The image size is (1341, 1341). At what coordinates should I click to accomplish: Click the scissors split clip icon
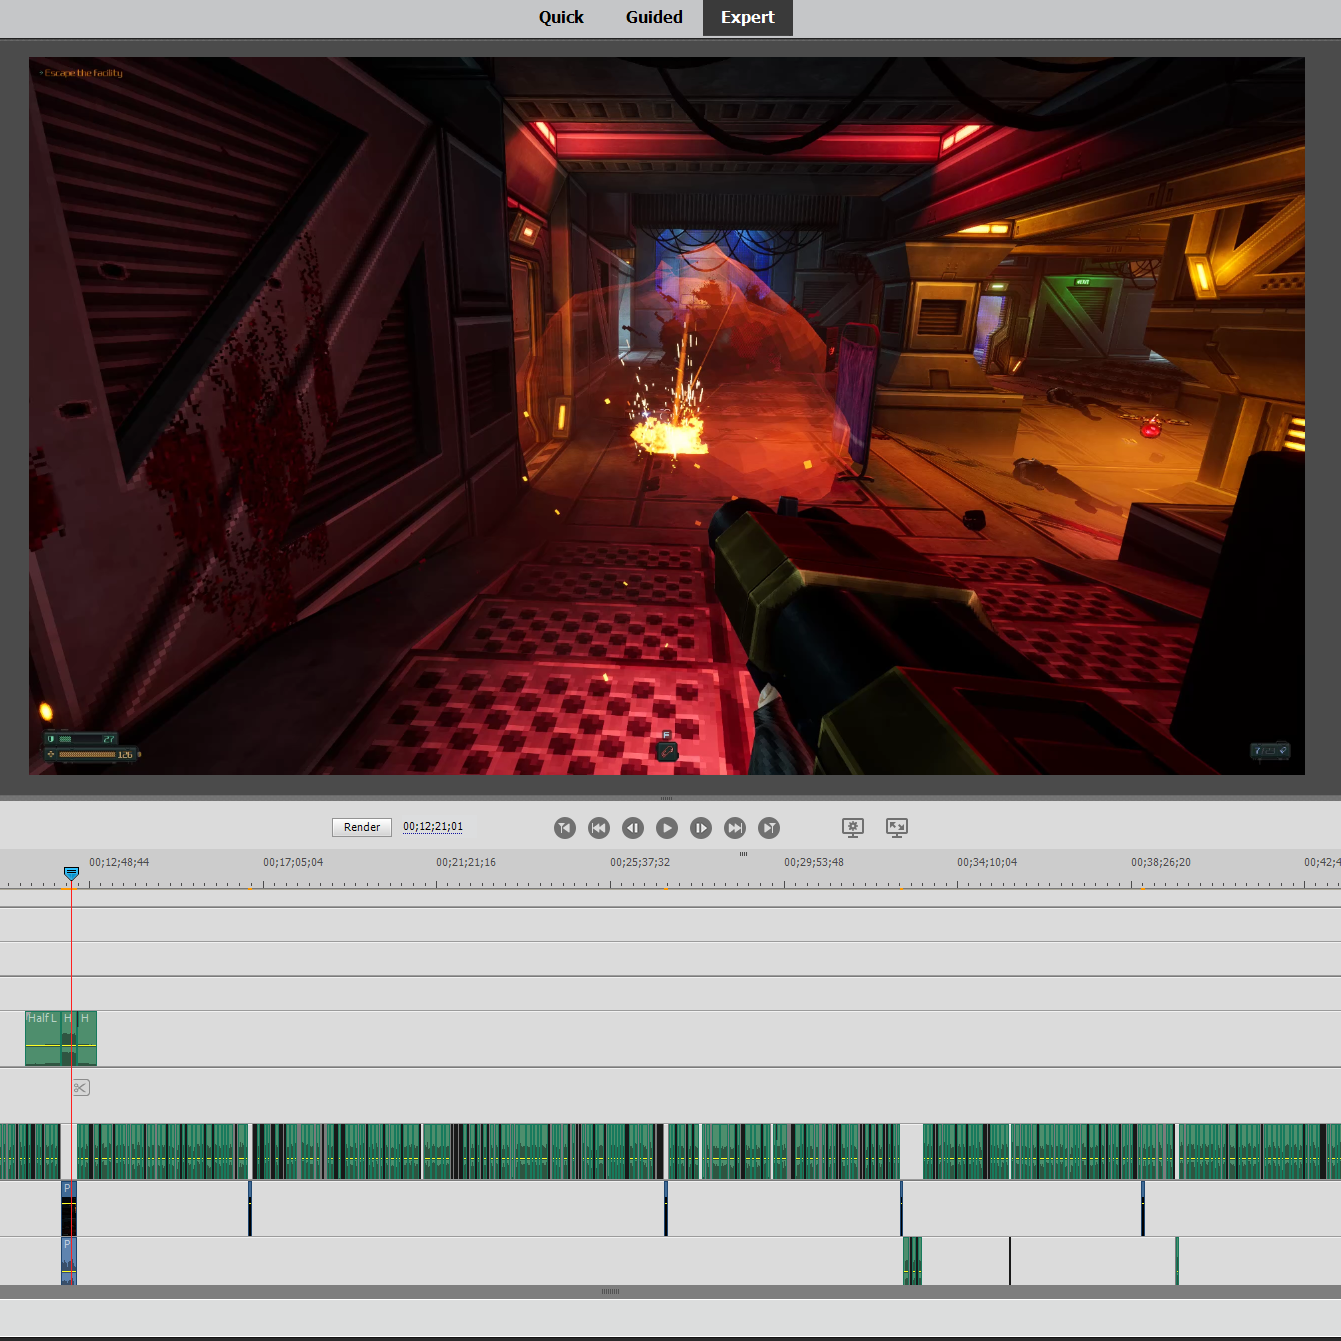81,1088
